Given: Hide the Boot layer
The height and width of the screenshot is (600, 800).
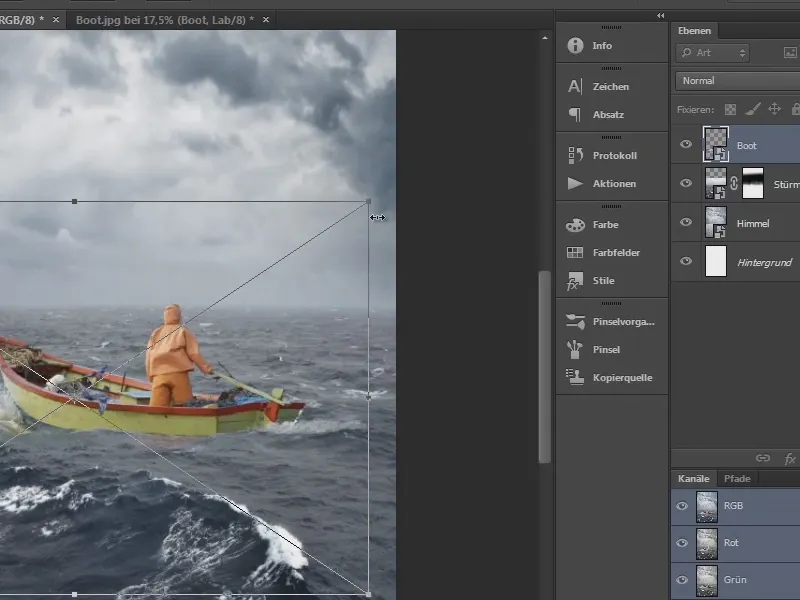Looking at the screenshot, I should (686, 144).
